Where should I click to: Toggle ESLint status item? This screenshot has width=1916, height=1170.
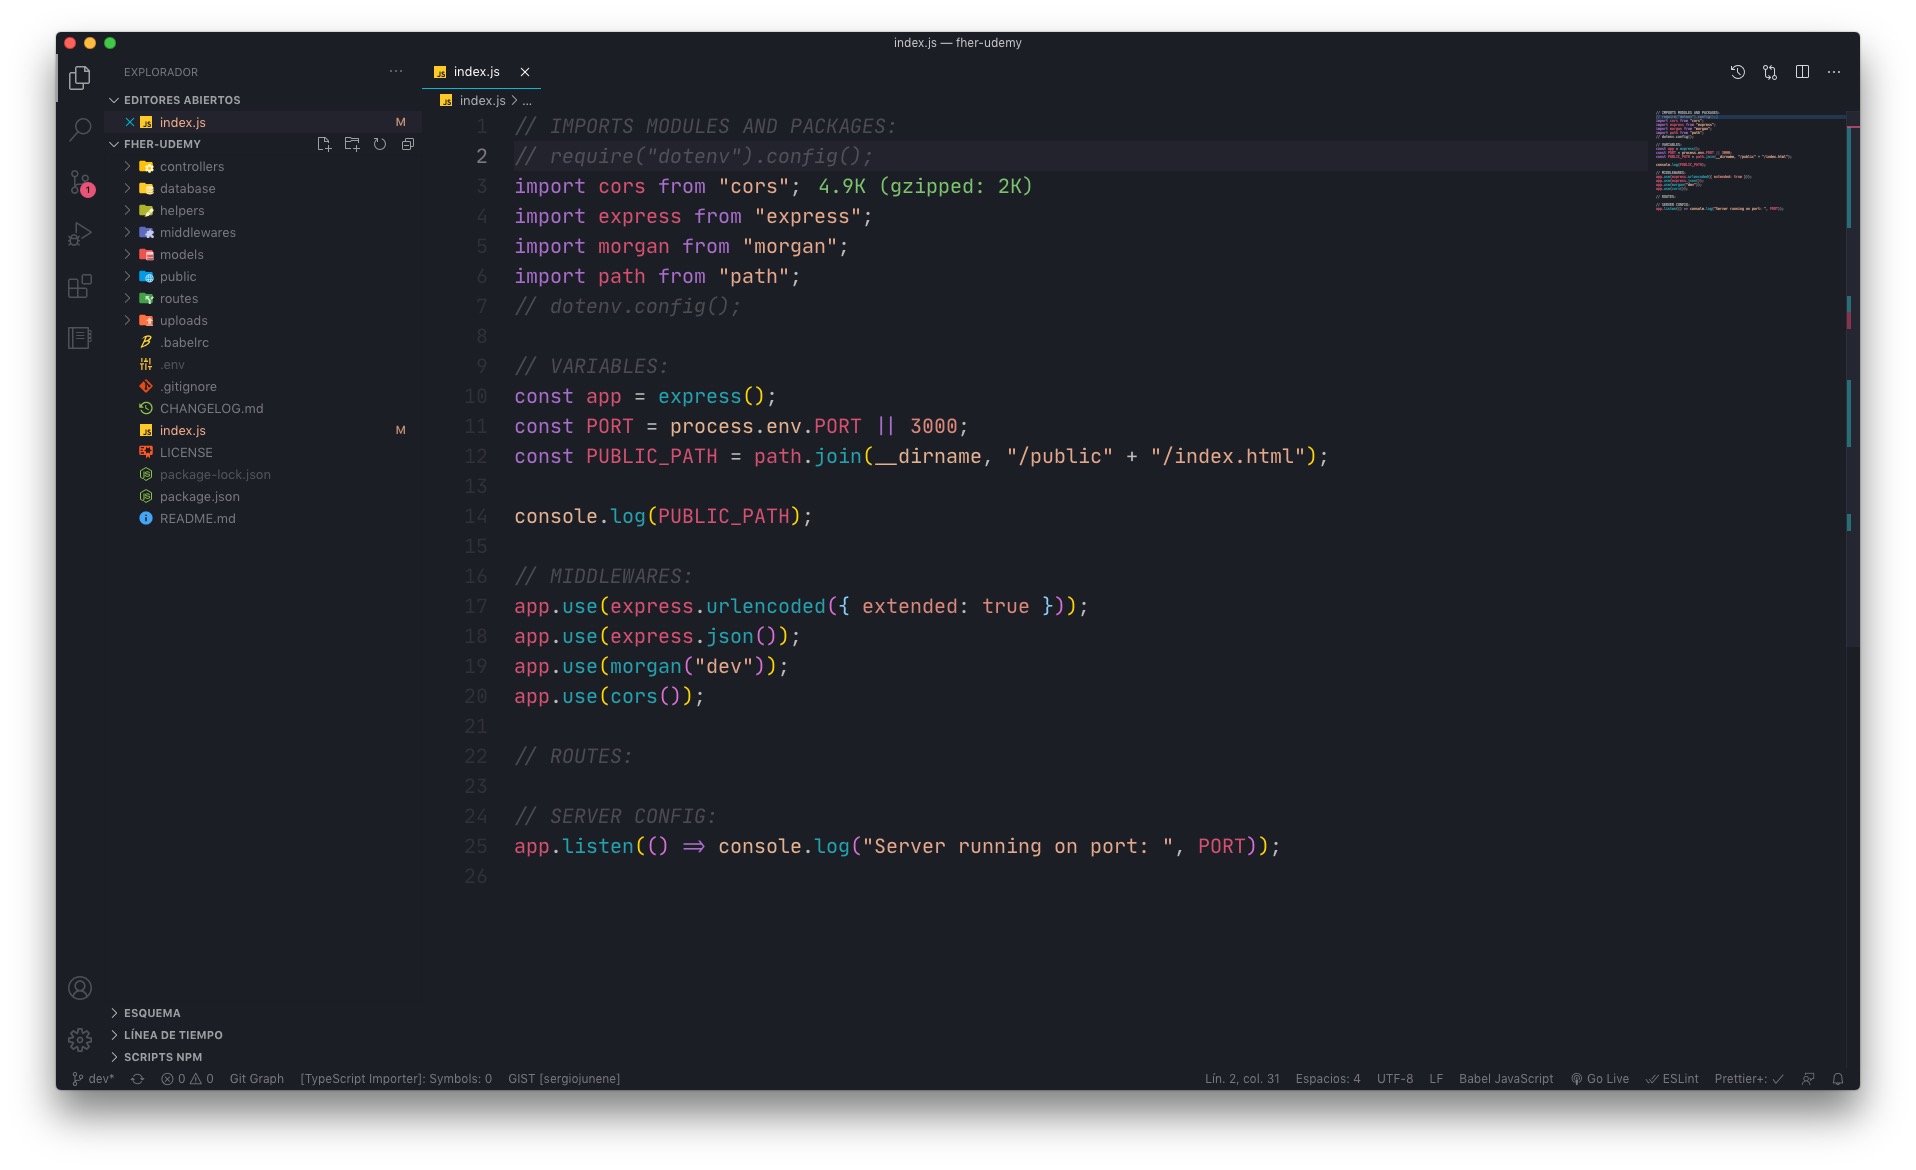coord(1673,1079)
